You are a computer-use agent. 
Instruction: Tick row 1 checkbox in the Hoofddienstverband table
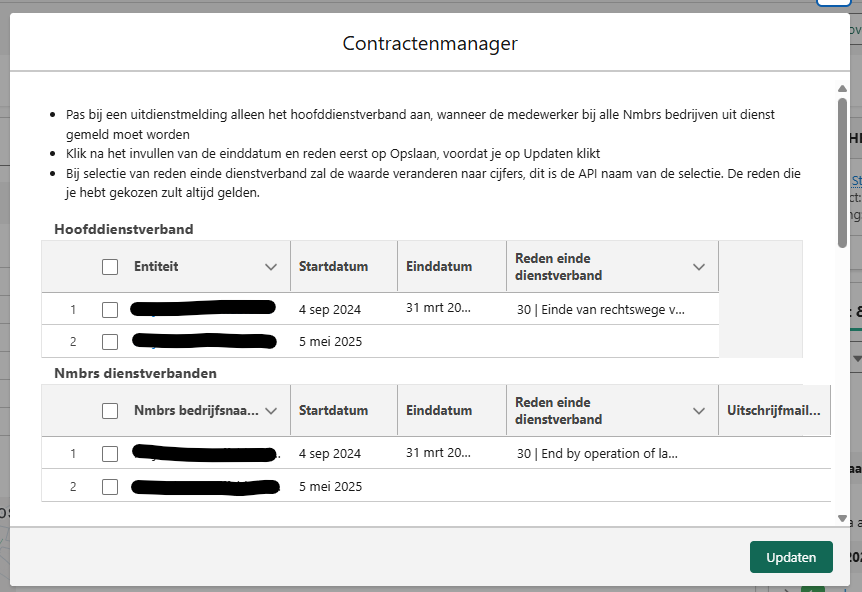click(x=110, y=310)
